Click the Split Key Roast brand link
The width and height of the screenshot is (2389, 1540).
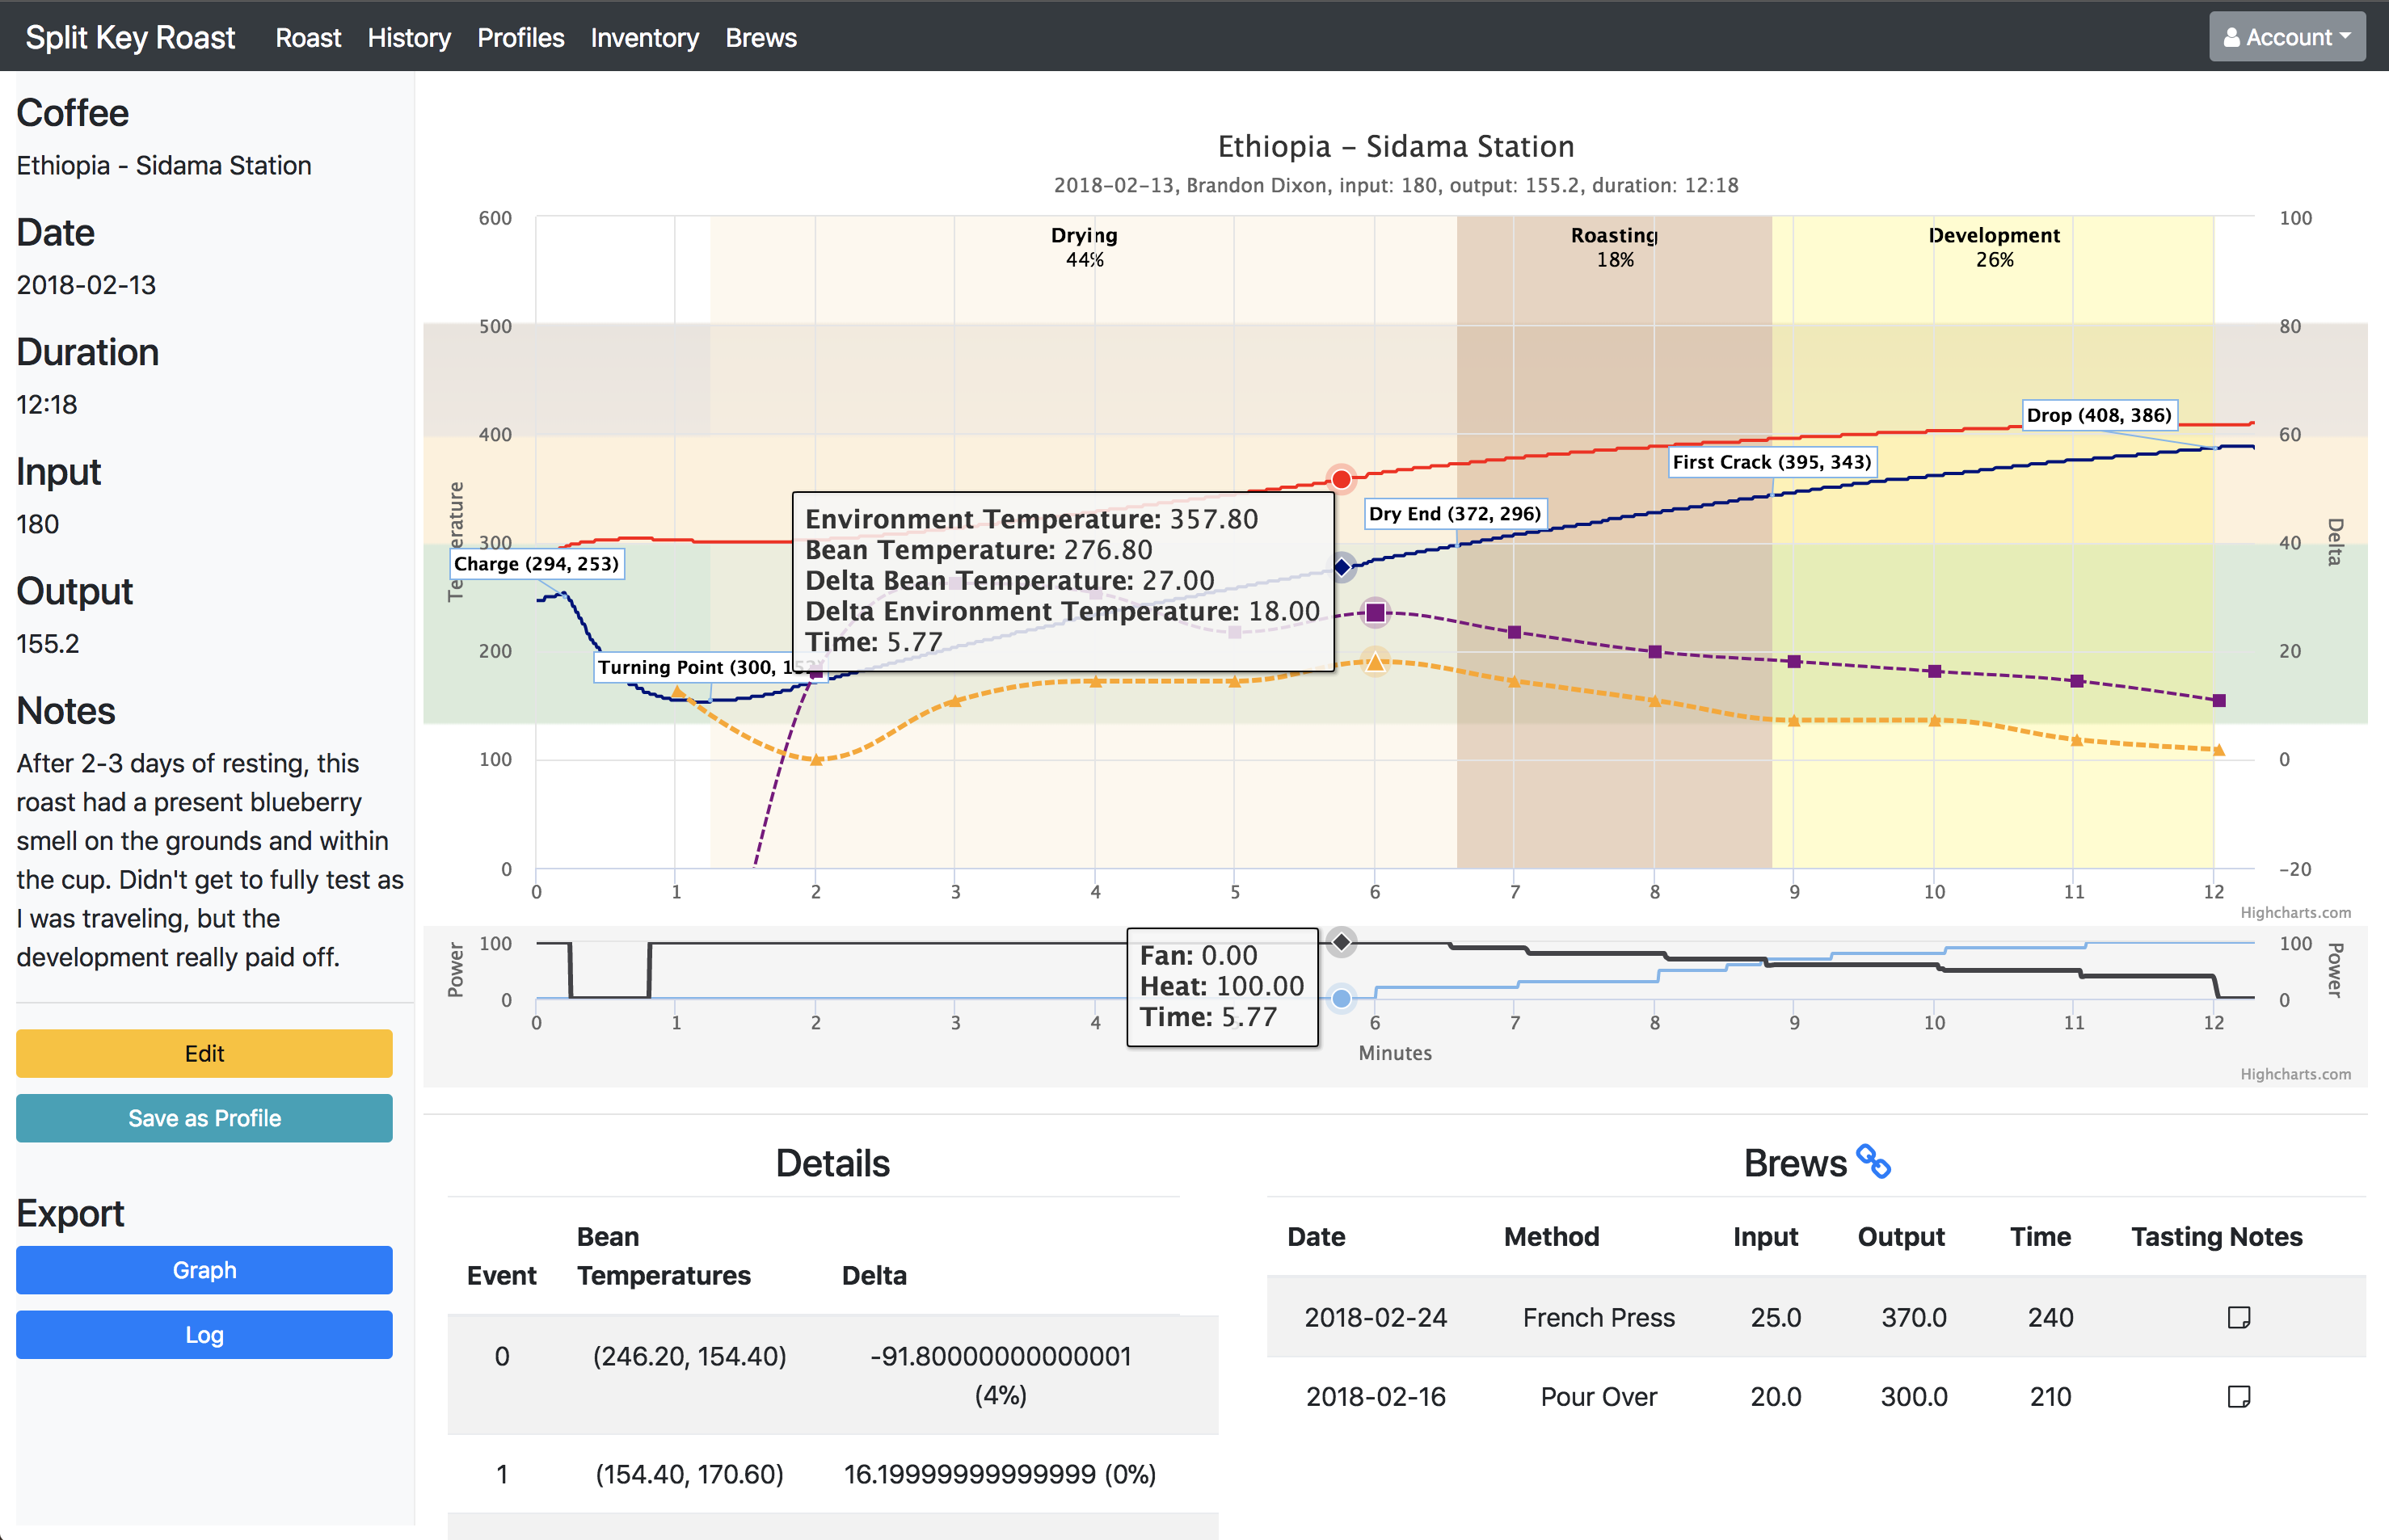[x=130, y=38]
